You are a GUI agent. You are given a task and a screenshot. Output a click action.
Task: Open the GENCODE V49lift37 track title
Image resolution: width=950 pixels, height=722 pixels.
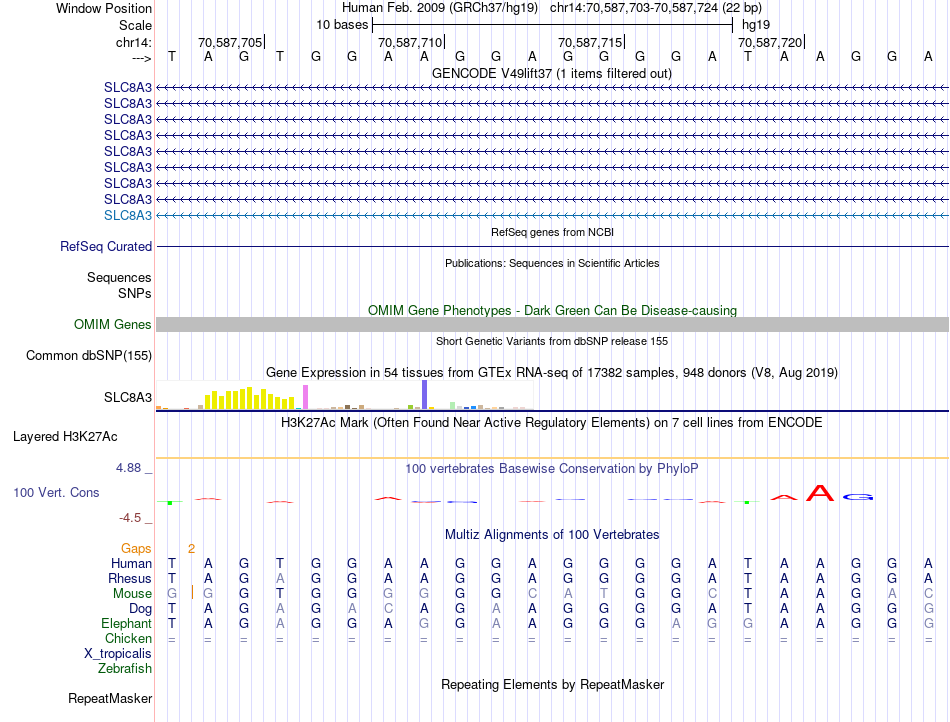(x=552, y=73)
